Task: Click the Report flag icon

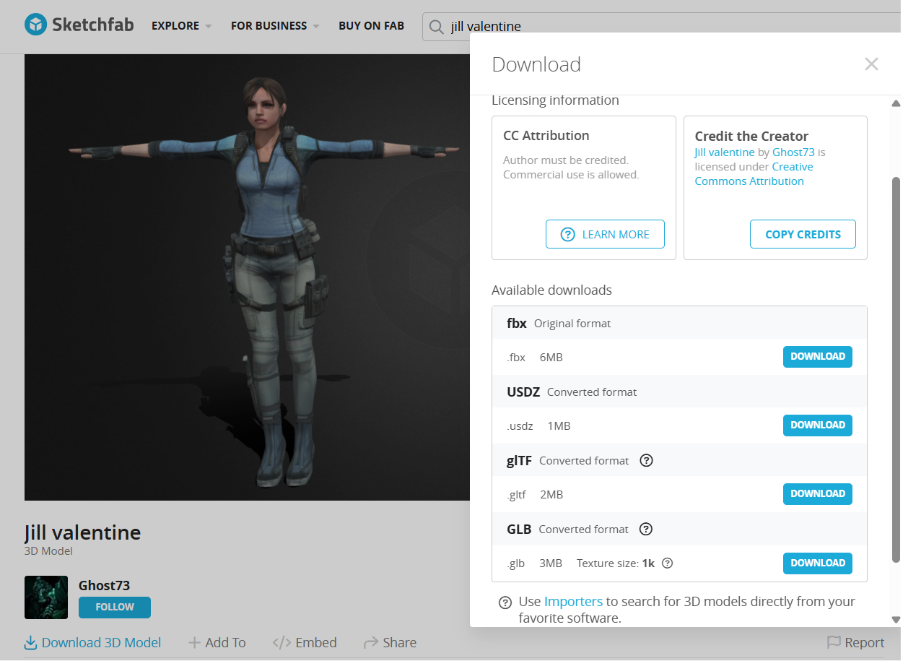Action: [x=833, y=642]
